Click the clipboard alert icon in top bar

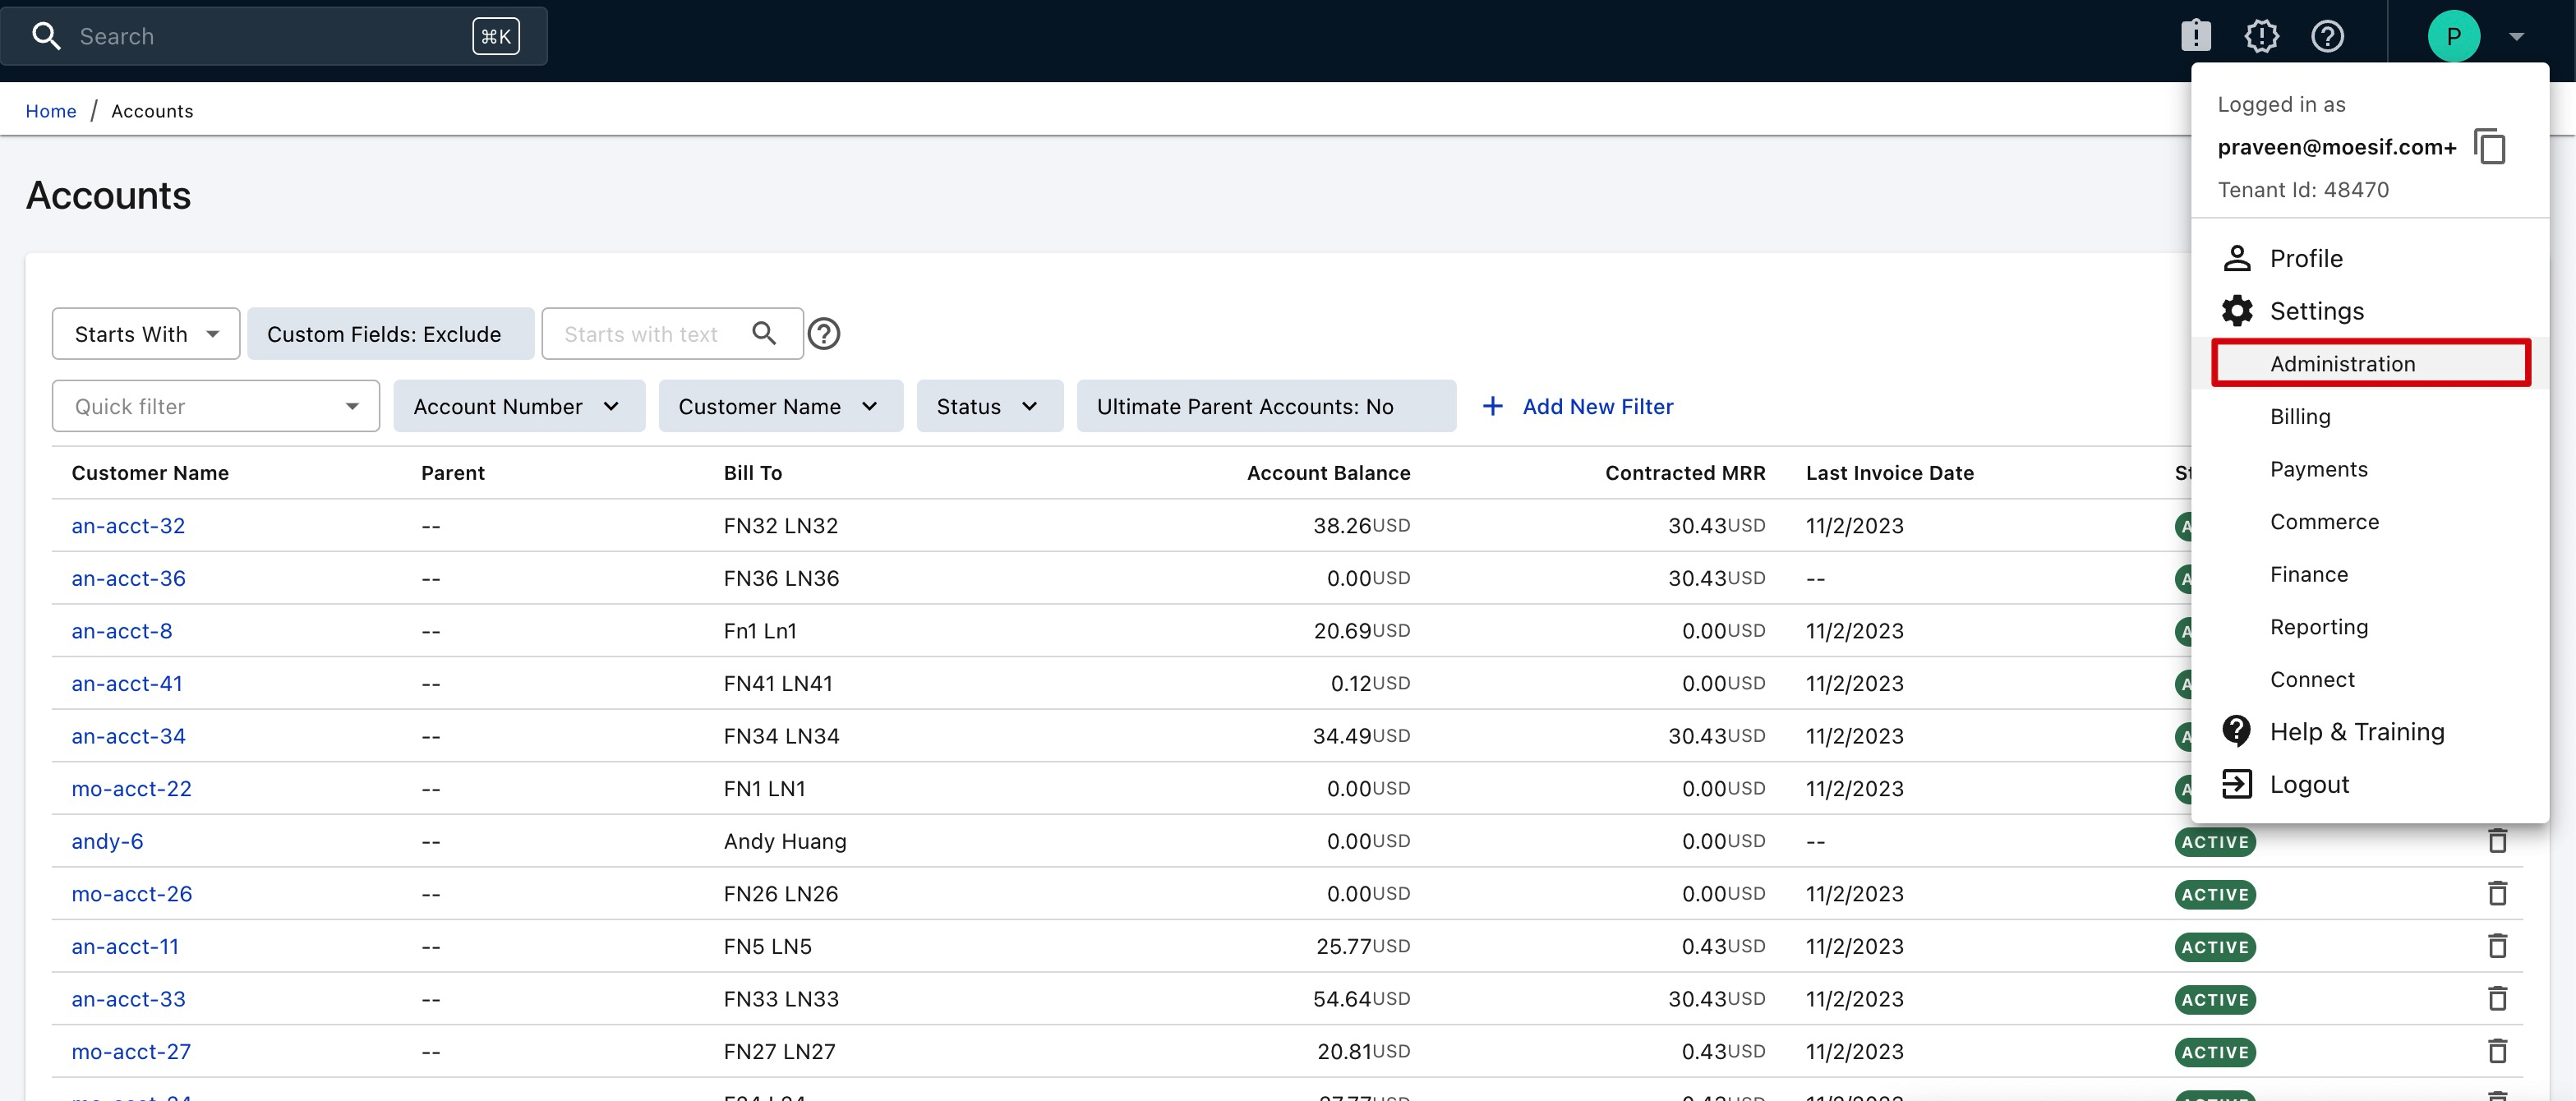coord(2195,36)
